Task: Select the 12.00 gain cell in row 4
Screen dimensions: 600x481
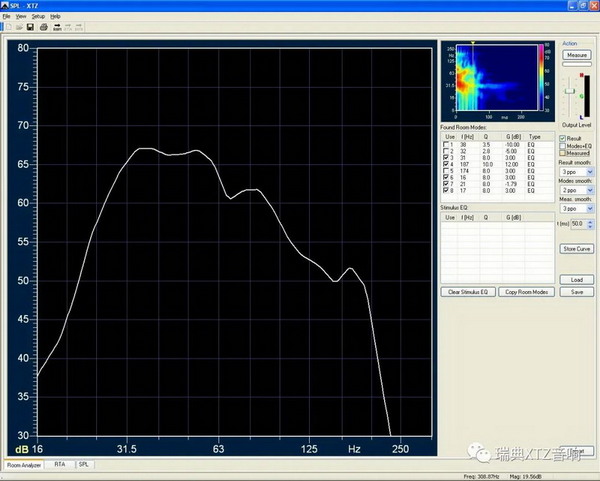Action: point(512,164)
